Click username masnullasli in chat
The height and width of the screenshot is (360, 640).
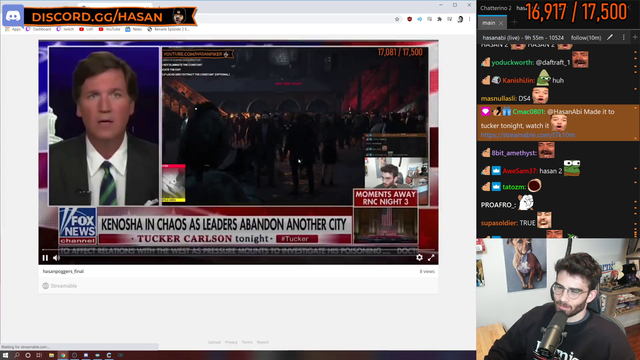pos(498,98)
